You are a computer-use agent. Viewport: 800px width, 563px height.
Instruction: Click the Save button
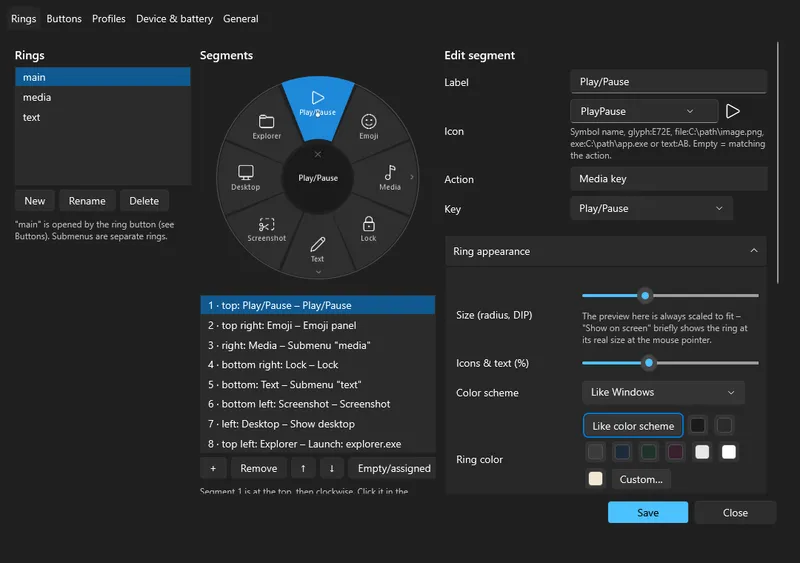point(648,512)
